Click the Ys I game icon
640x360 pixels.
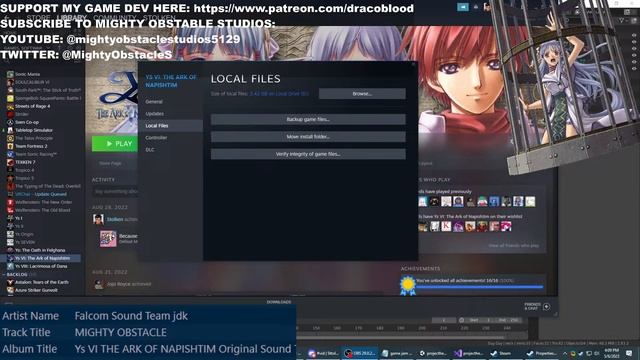tap(10, 218)
